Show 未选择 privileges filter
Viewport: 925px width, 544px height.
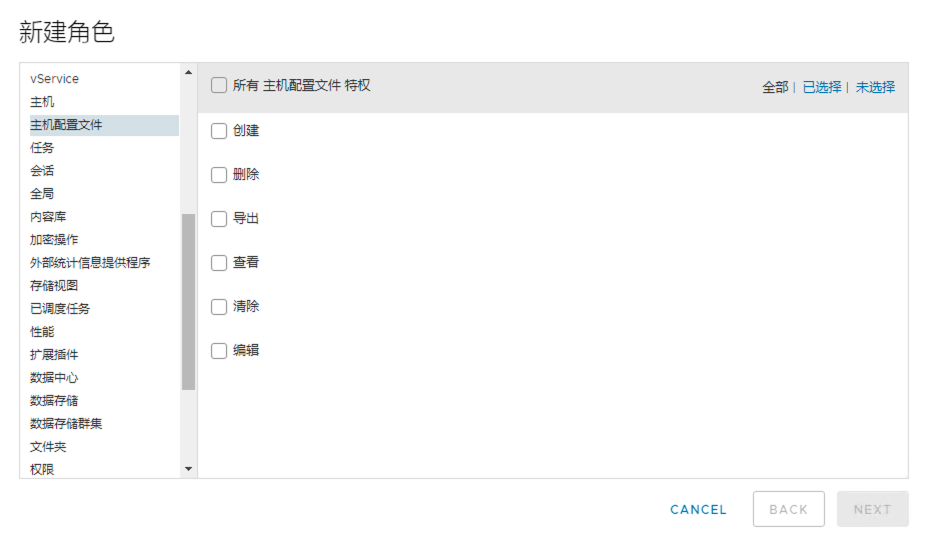pyautogui.click(x=875, y=87)
